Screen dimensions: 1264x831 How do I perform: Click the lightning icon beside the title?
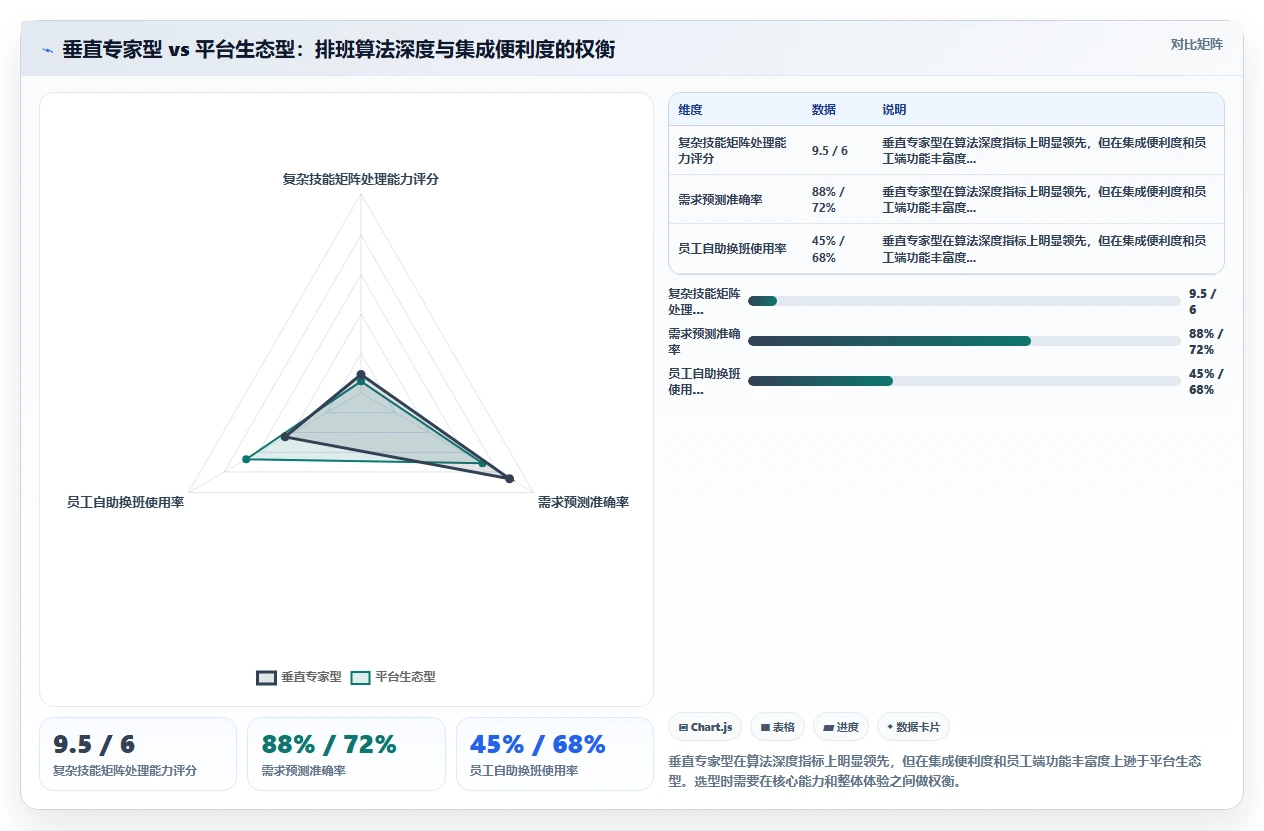(47, 50)
